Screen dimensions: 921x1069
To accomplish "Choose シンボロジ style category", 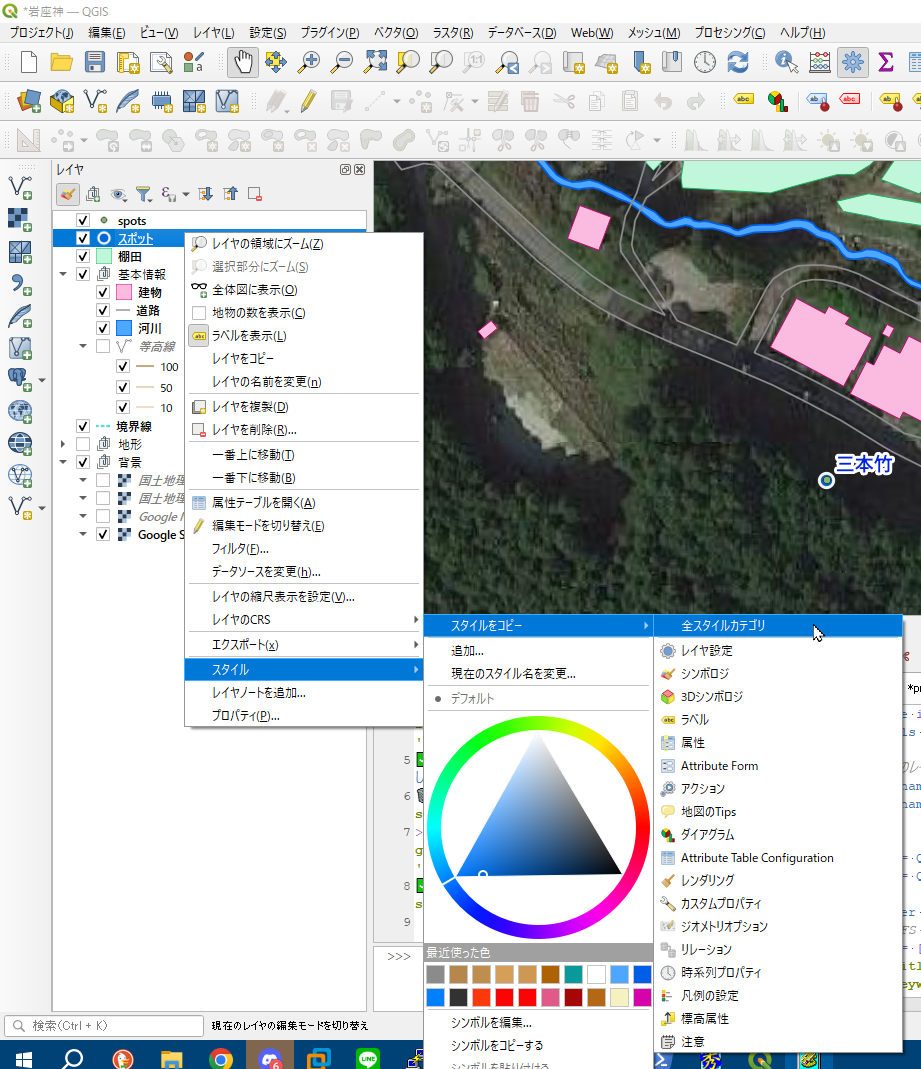I will (778, 674).
